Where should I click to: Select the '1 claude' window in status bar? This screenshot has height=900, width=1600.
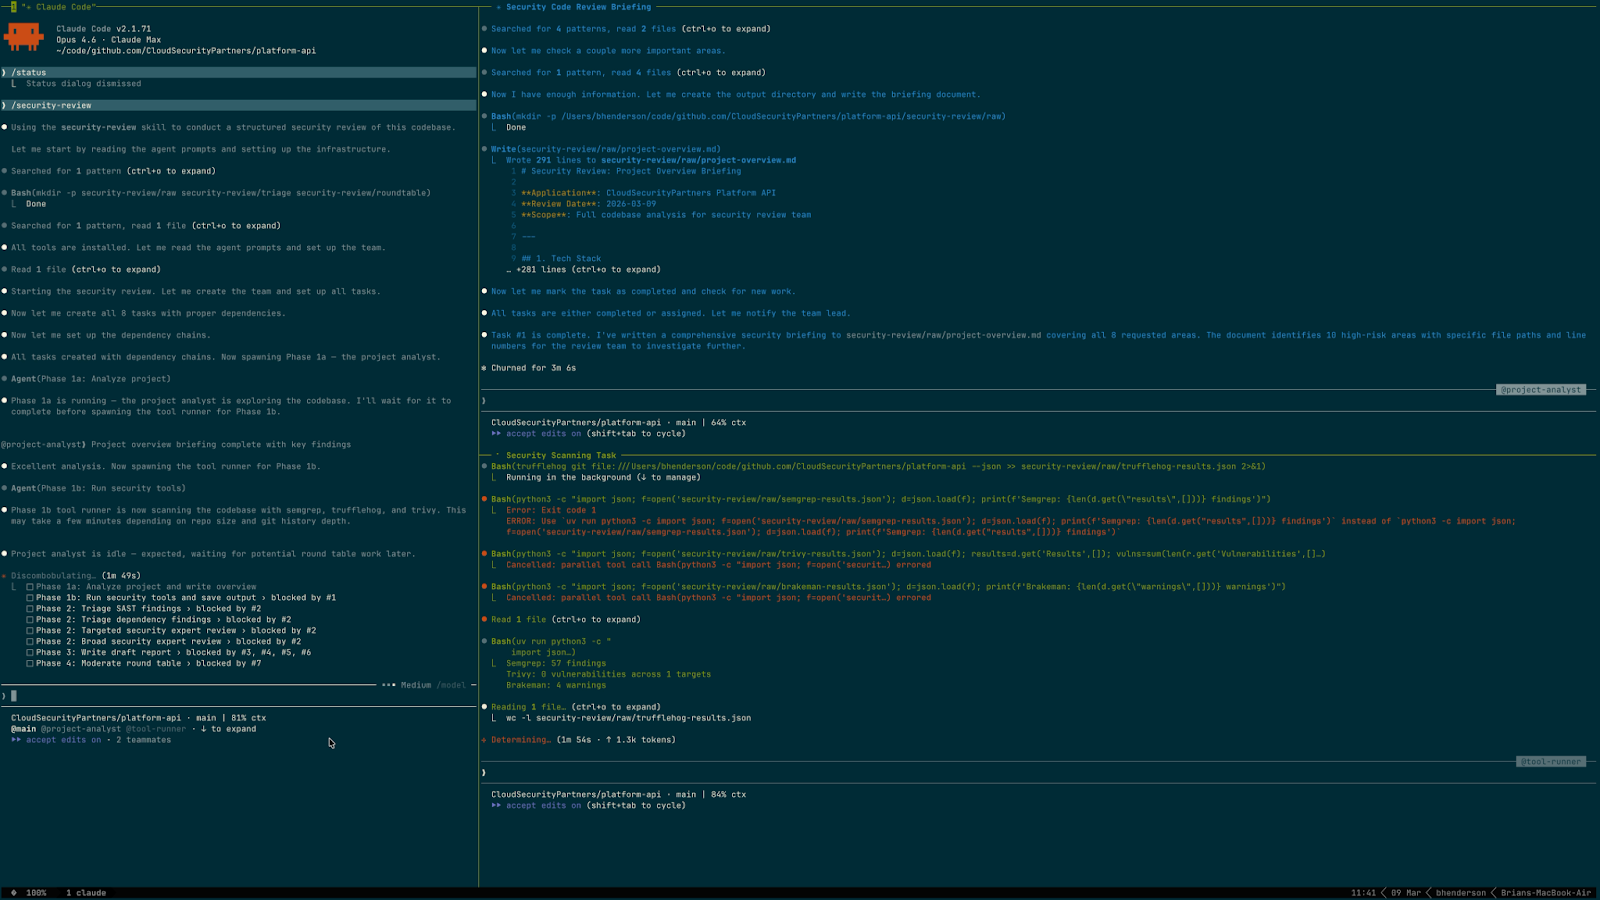tap(86, 893)
